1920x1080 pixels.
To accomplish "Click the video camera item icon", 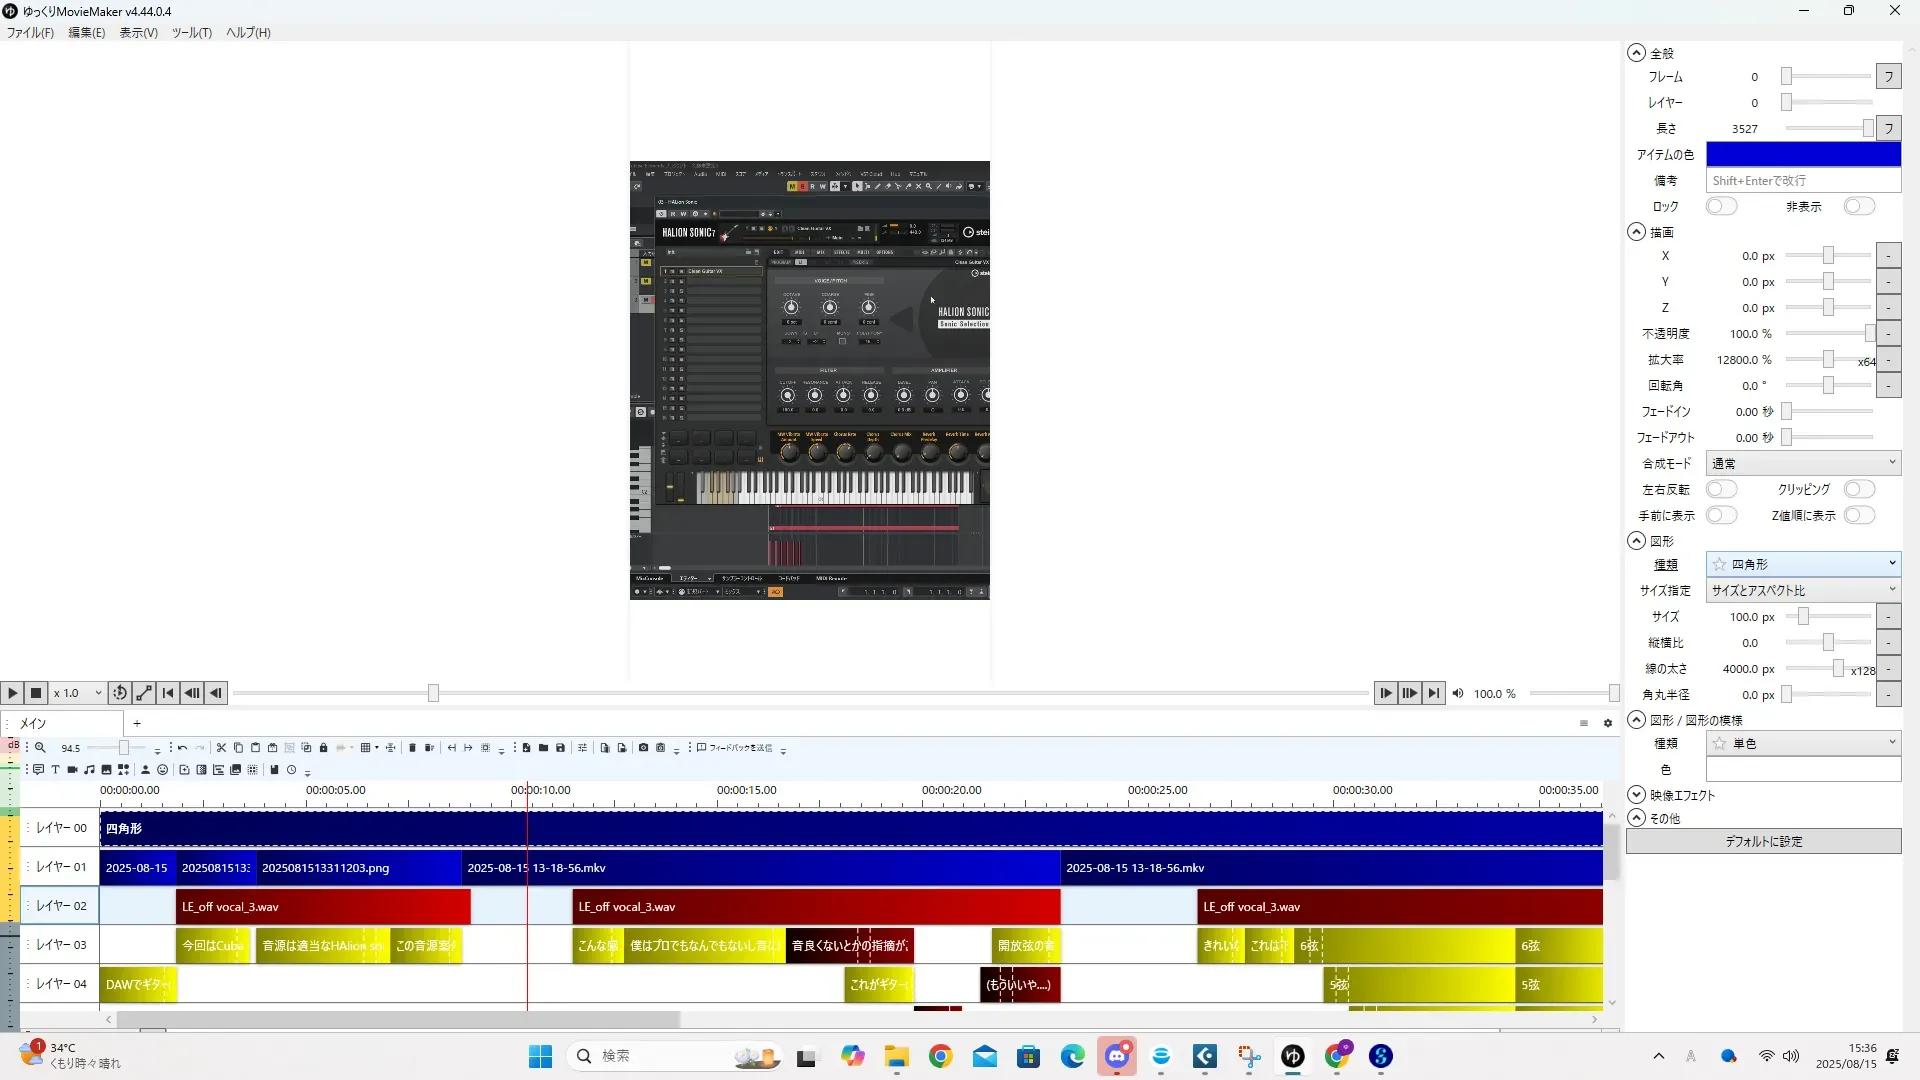I will (x=72, y=770).
